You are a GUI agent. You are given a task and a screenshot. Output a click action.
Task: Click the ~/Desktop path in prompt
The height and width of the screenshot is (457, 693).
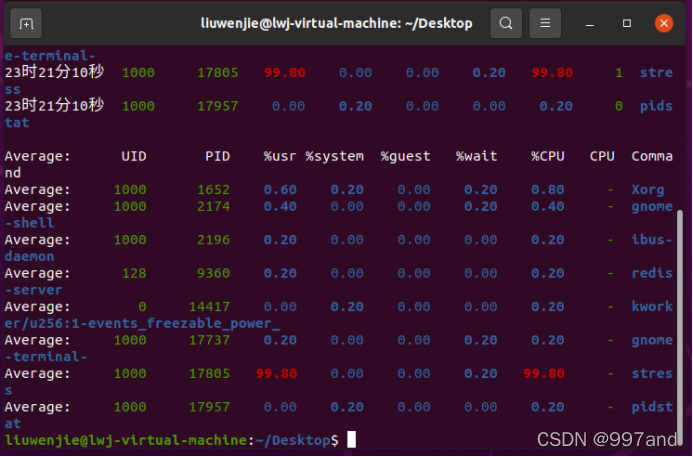point(293,441)
